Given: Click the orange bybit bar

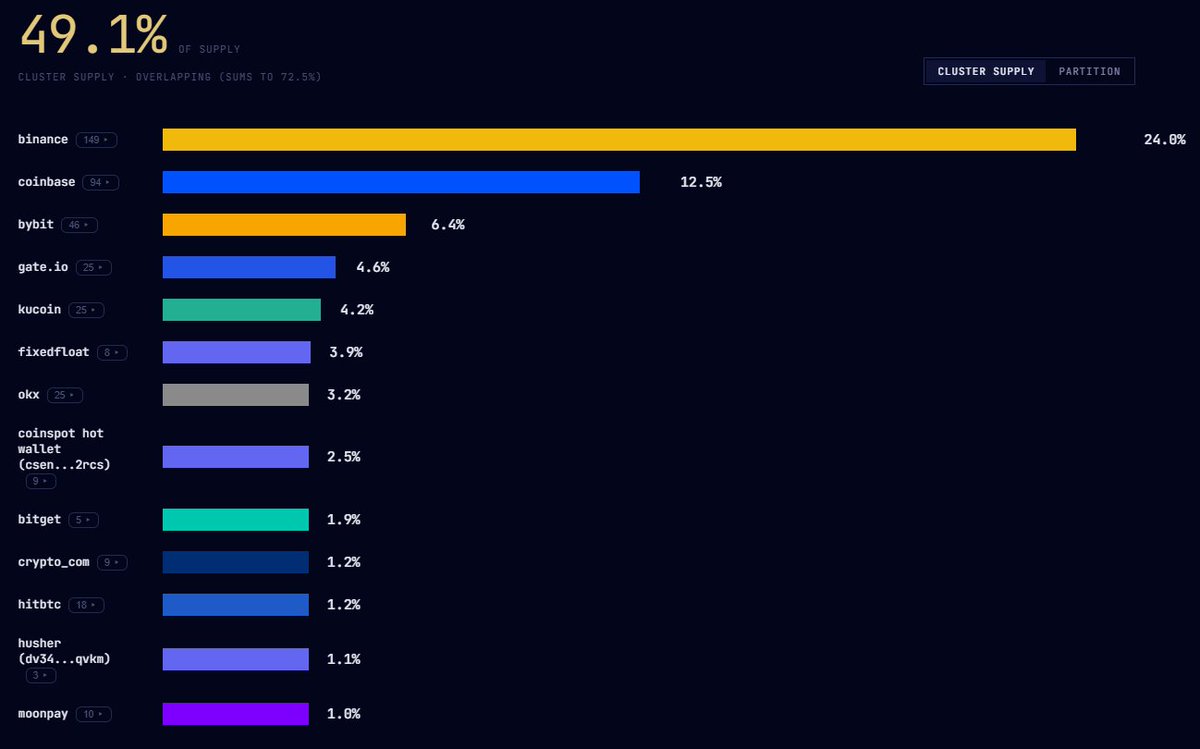Looking at the screenshot, I should pyautogui.click(x=284, y=225).
